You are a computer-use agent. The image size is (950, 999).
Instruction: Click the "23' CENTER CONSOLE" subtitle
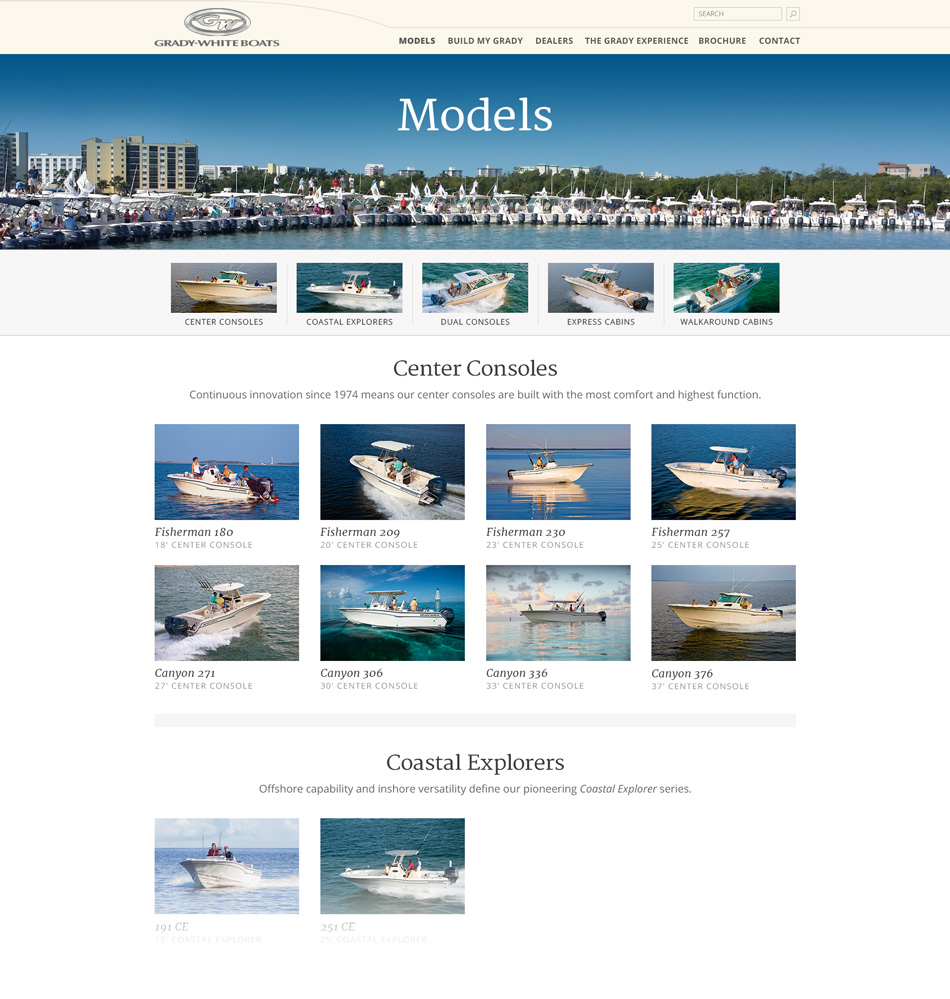click(x=535, y=545)
